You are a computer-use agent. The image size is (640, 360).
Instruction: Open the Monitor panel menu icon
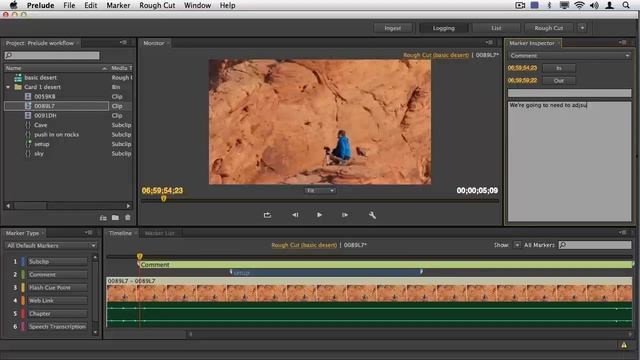coord(489,42)
